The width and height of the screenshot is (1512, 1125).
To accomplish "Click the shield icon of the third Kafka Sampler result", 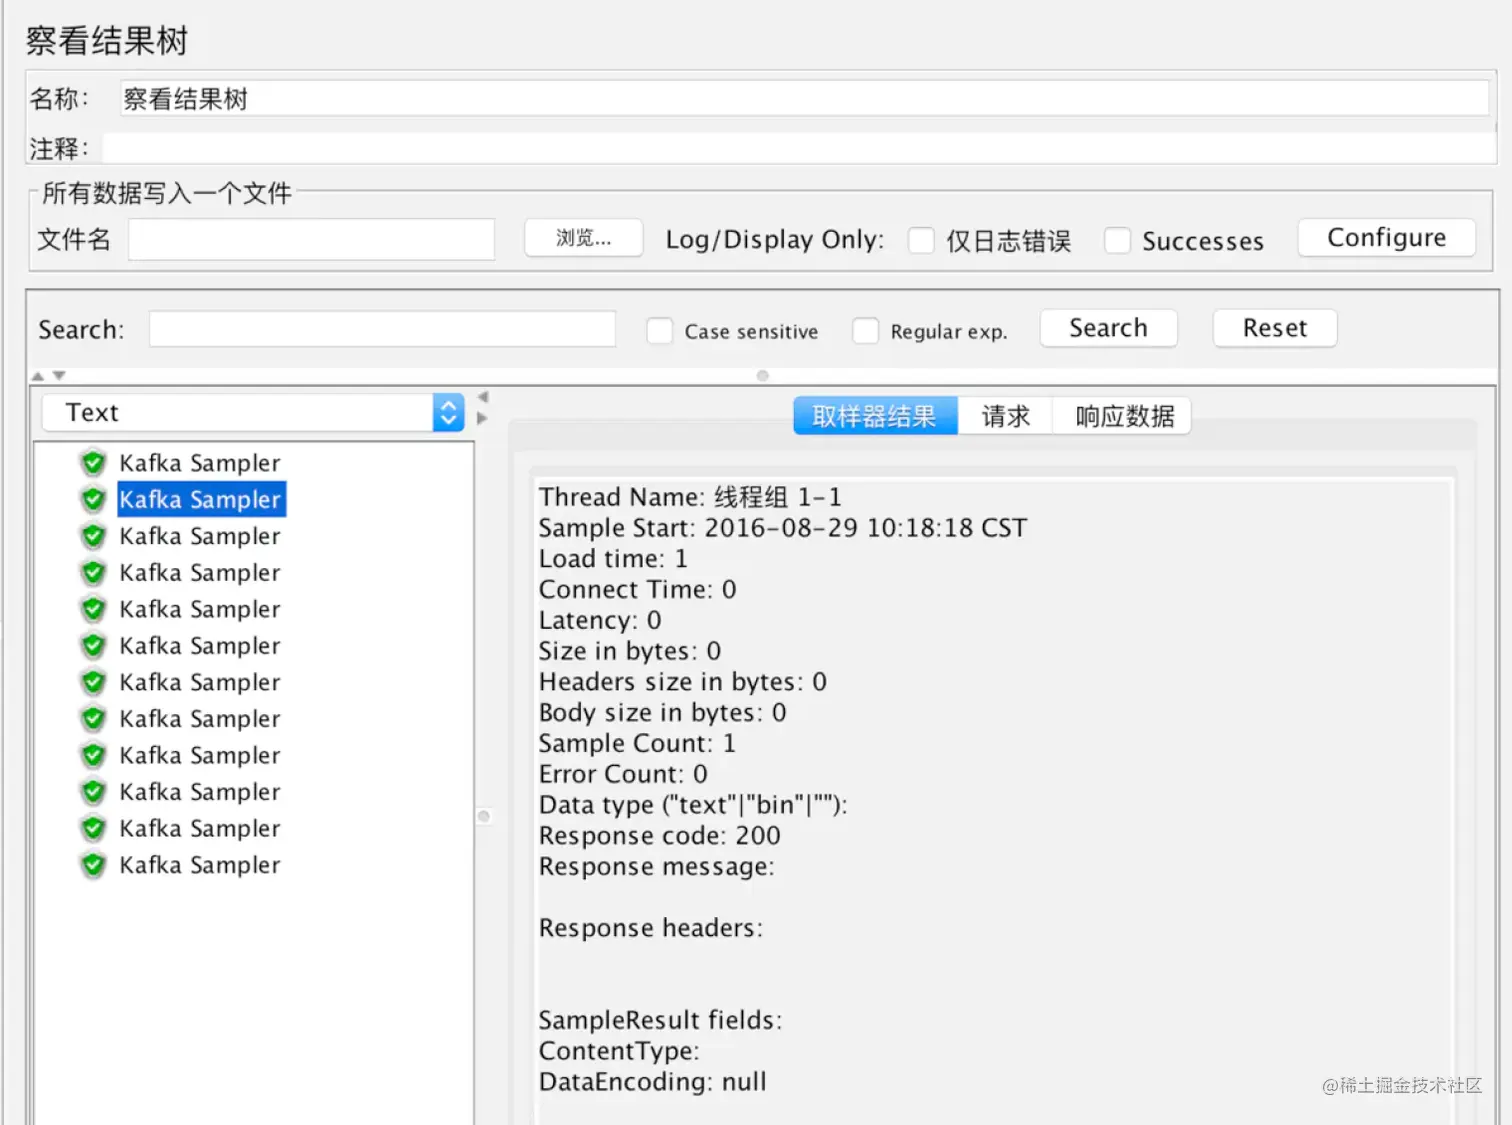I will [93, 536].
